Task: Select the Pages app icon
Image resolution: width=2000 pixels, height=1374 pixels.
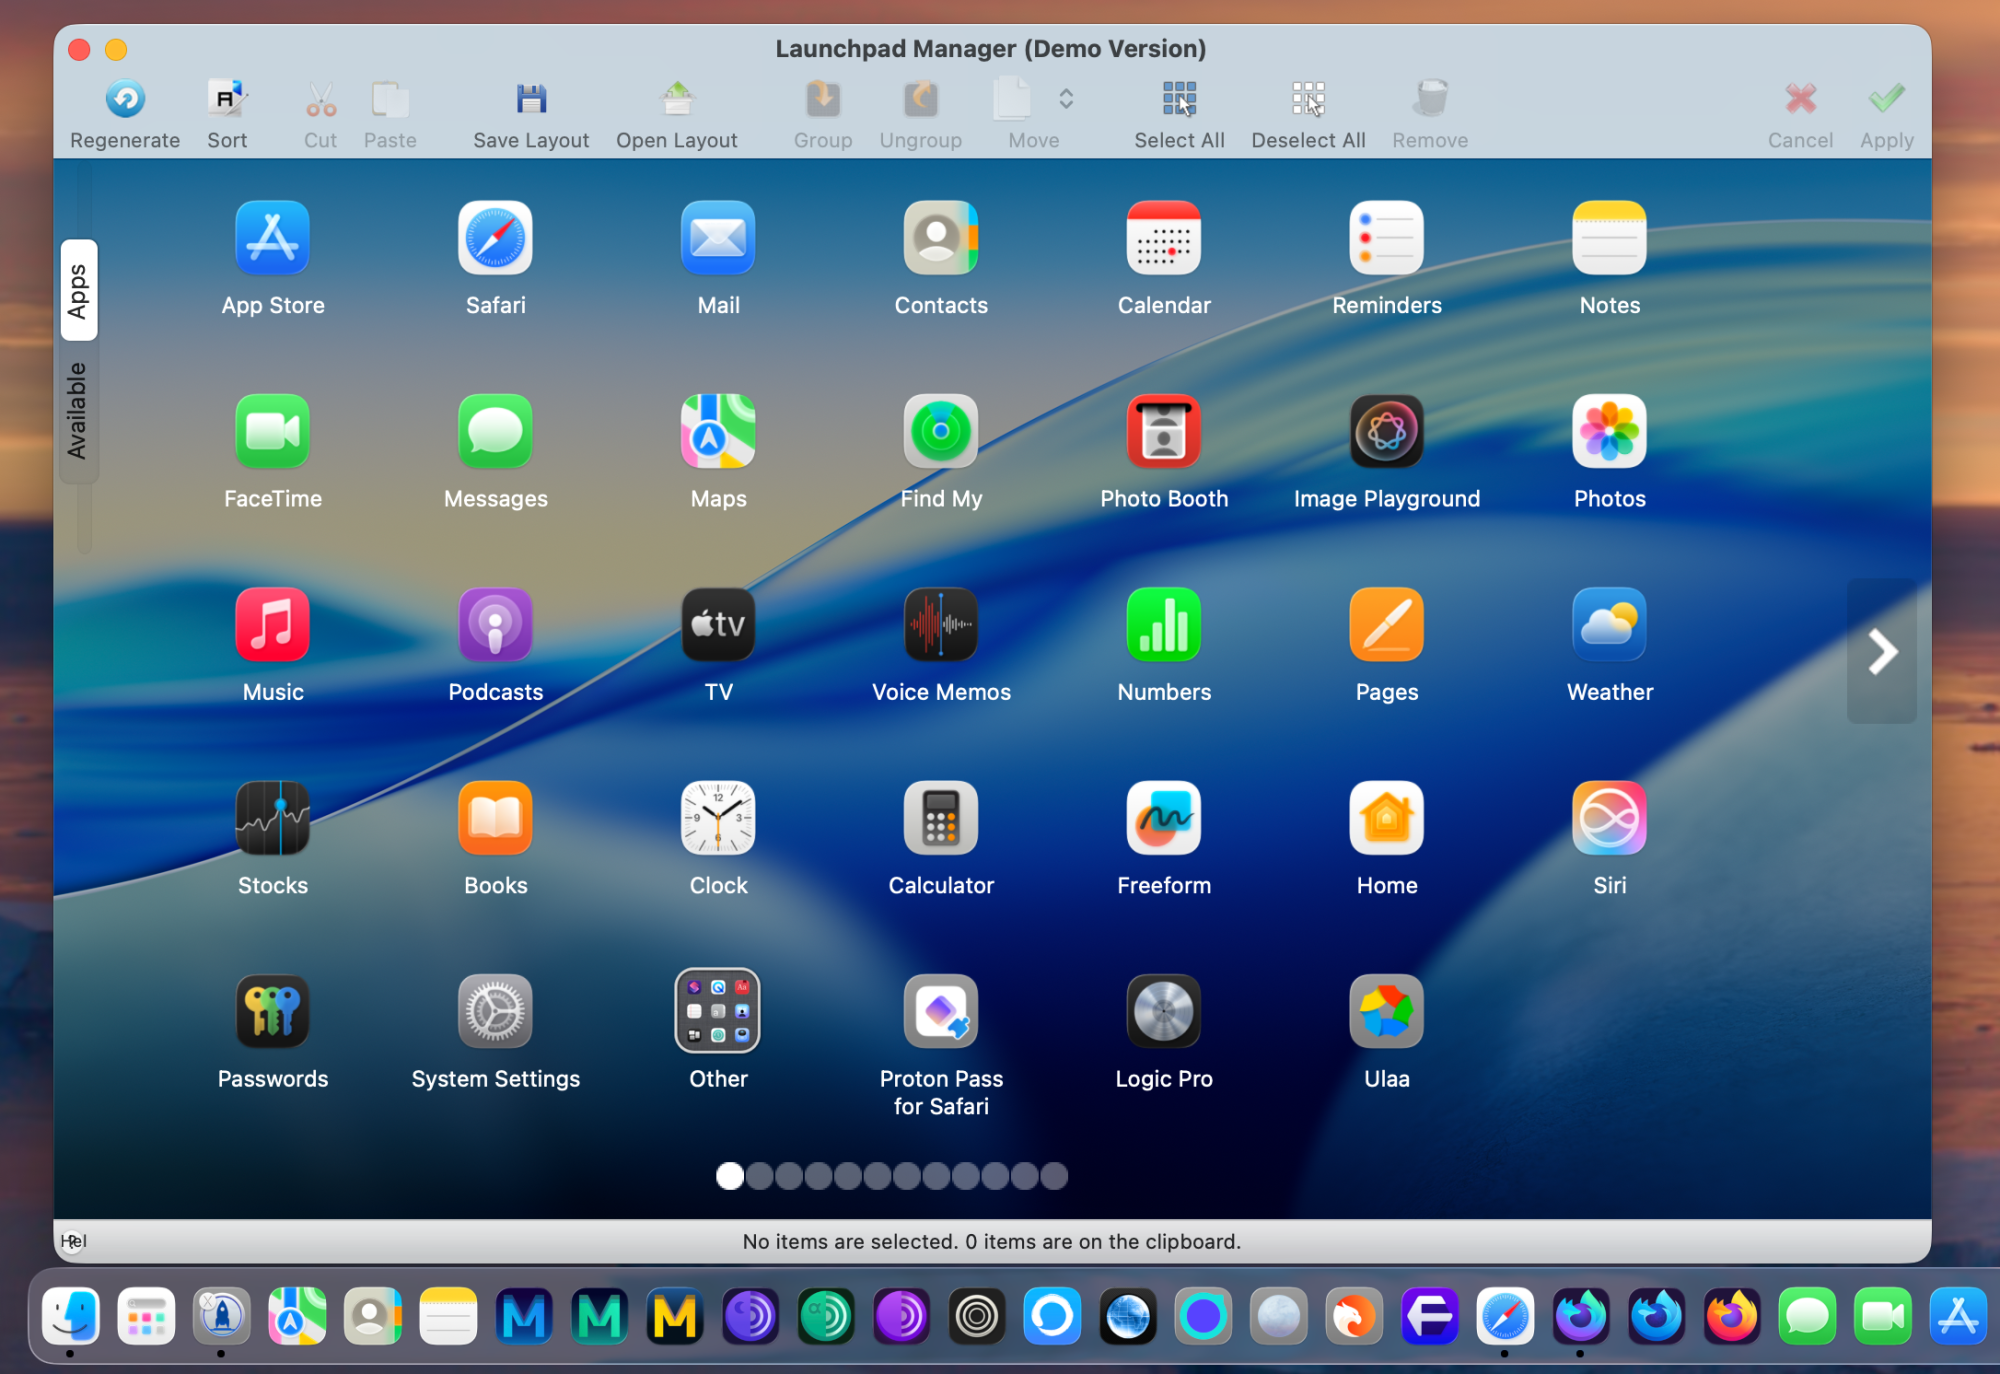Action: [x=1387, y=624]
